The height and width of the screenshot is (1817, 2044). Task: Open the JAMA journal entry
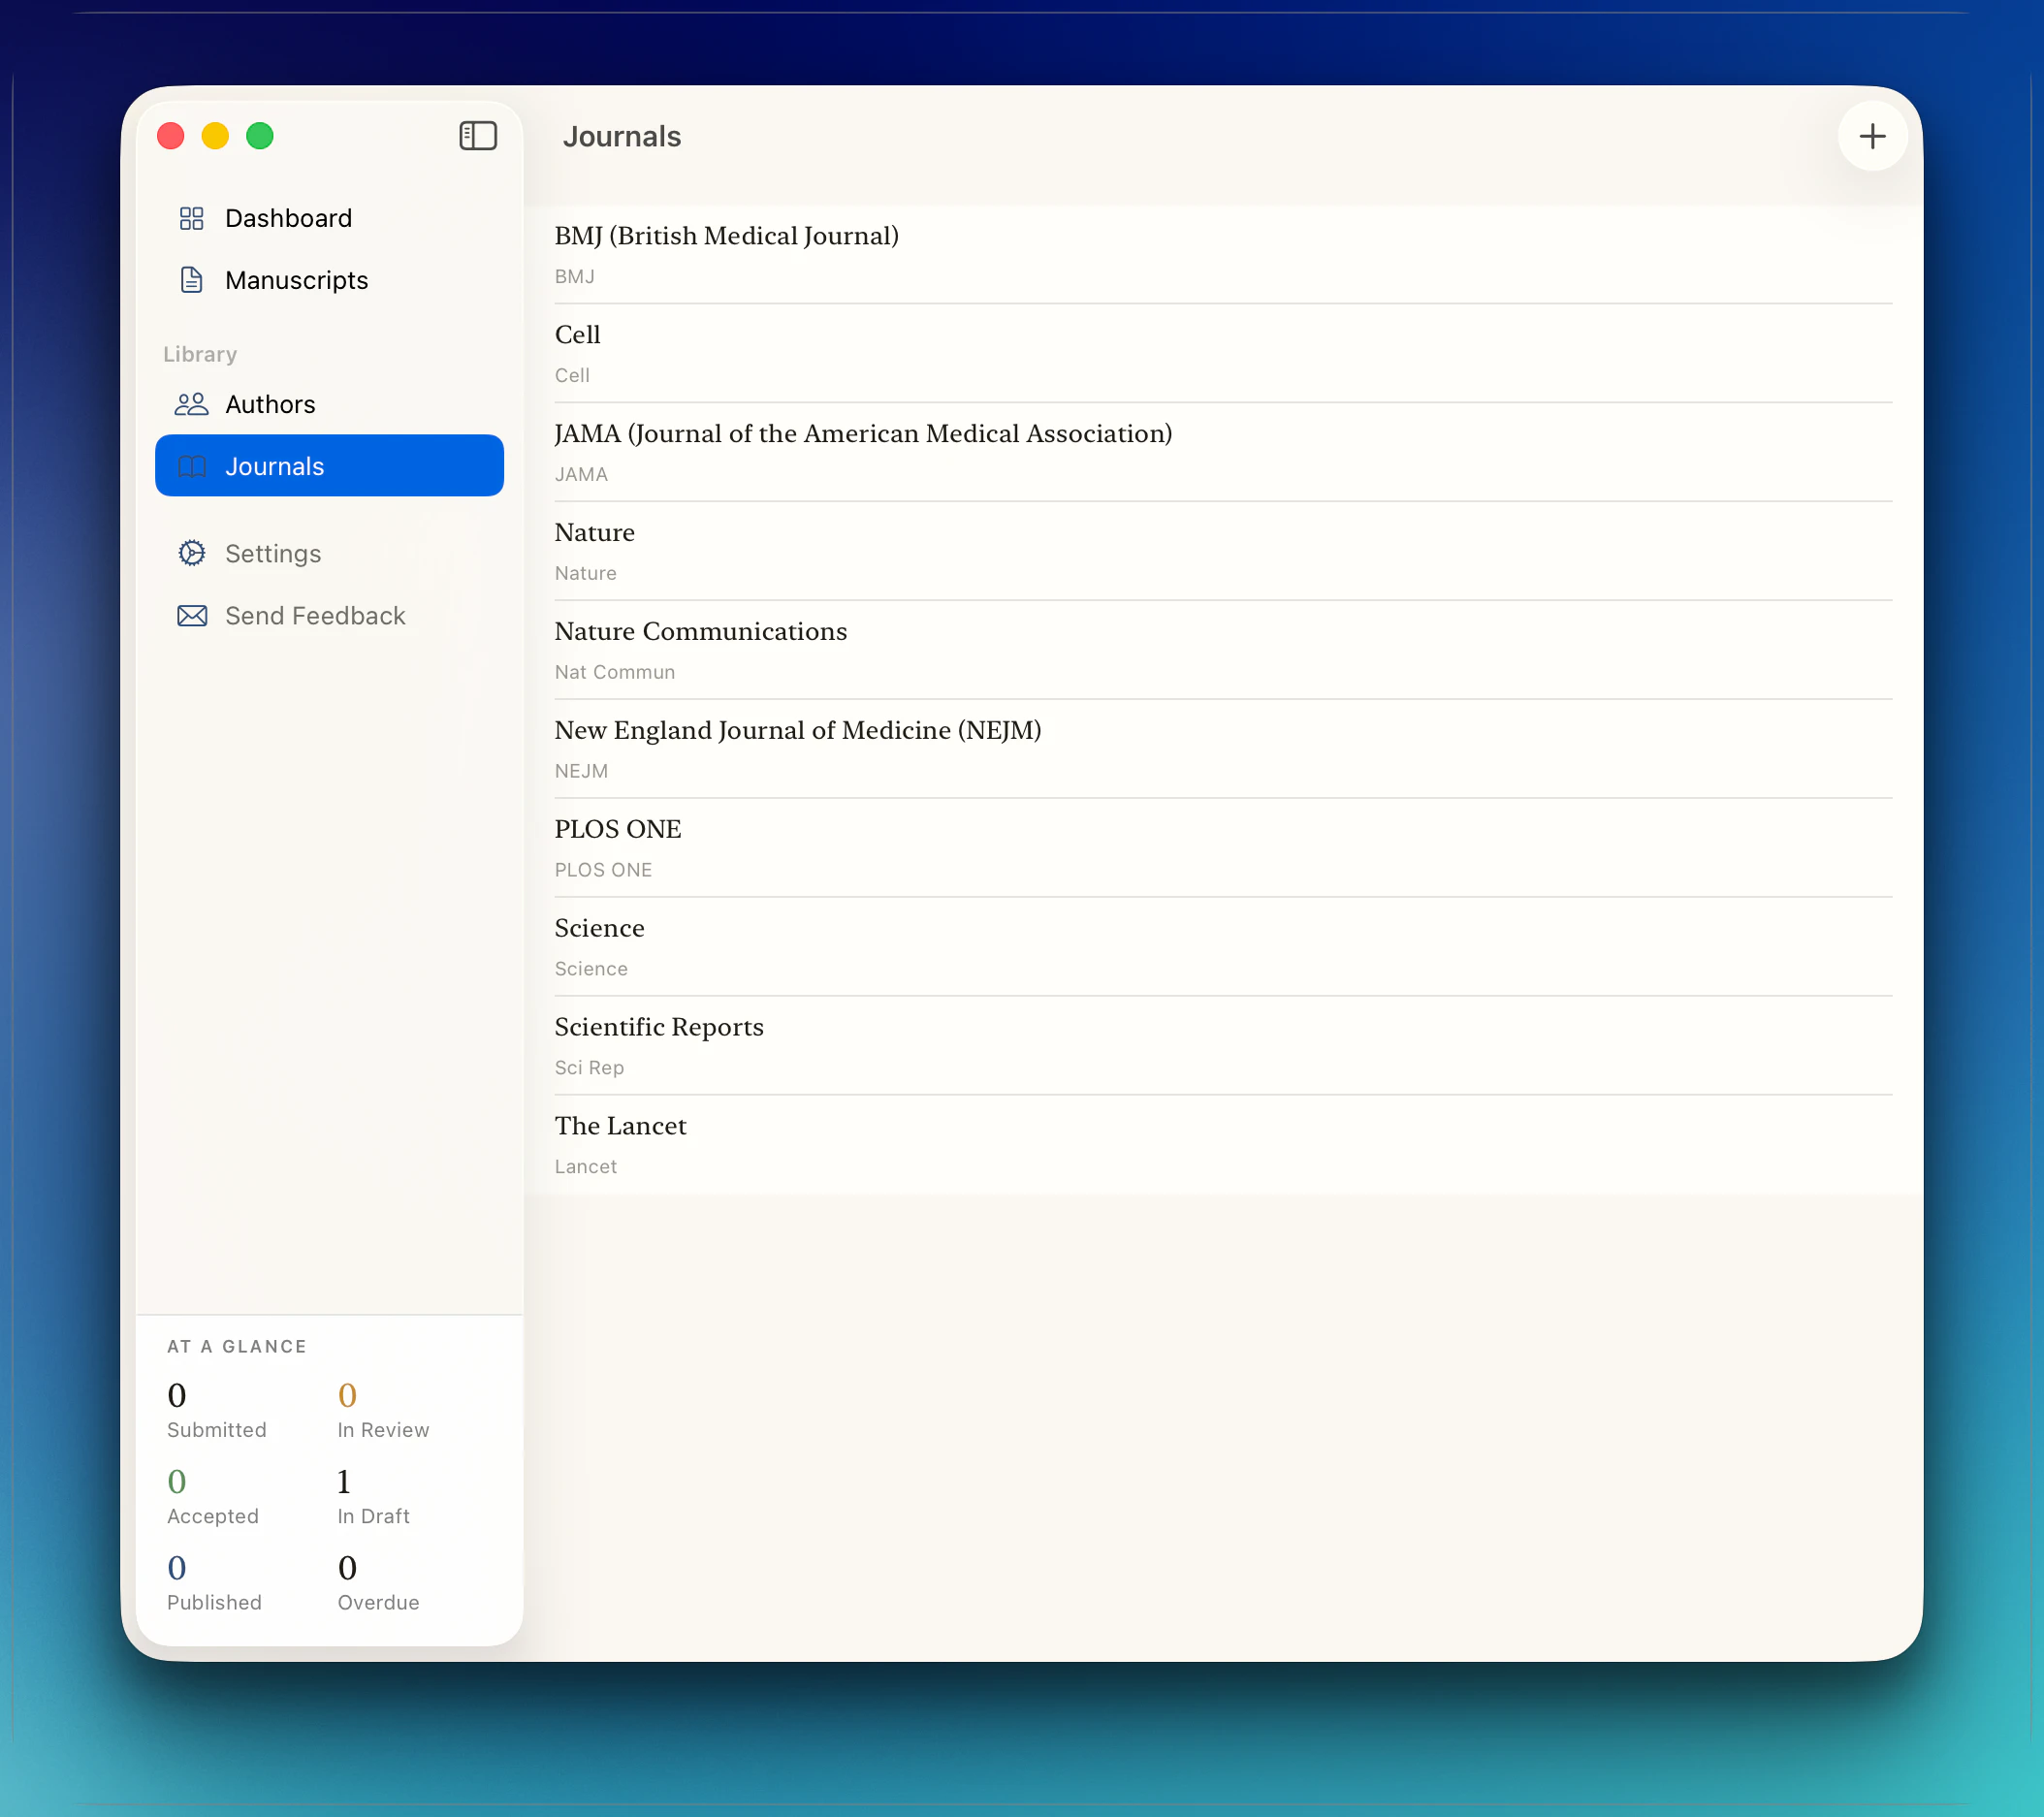(1223, 453)
